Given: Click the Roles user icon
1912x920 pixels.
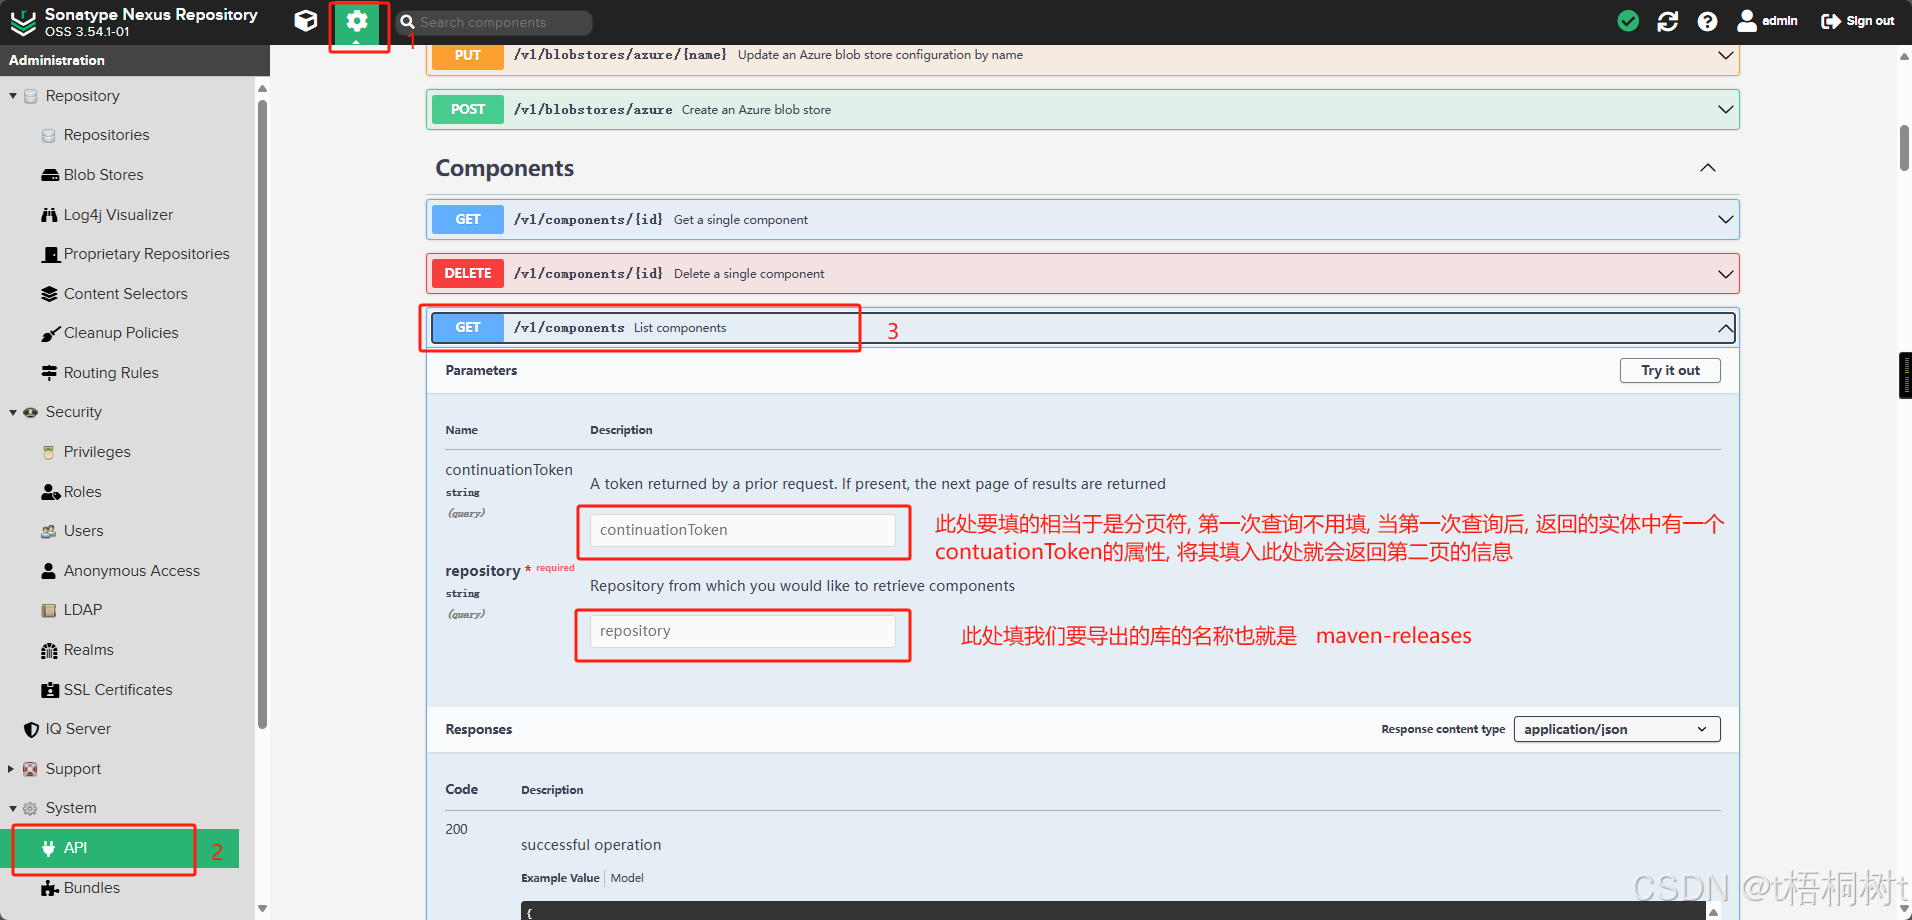Looking at the screenshot, I should pos(50,492).
